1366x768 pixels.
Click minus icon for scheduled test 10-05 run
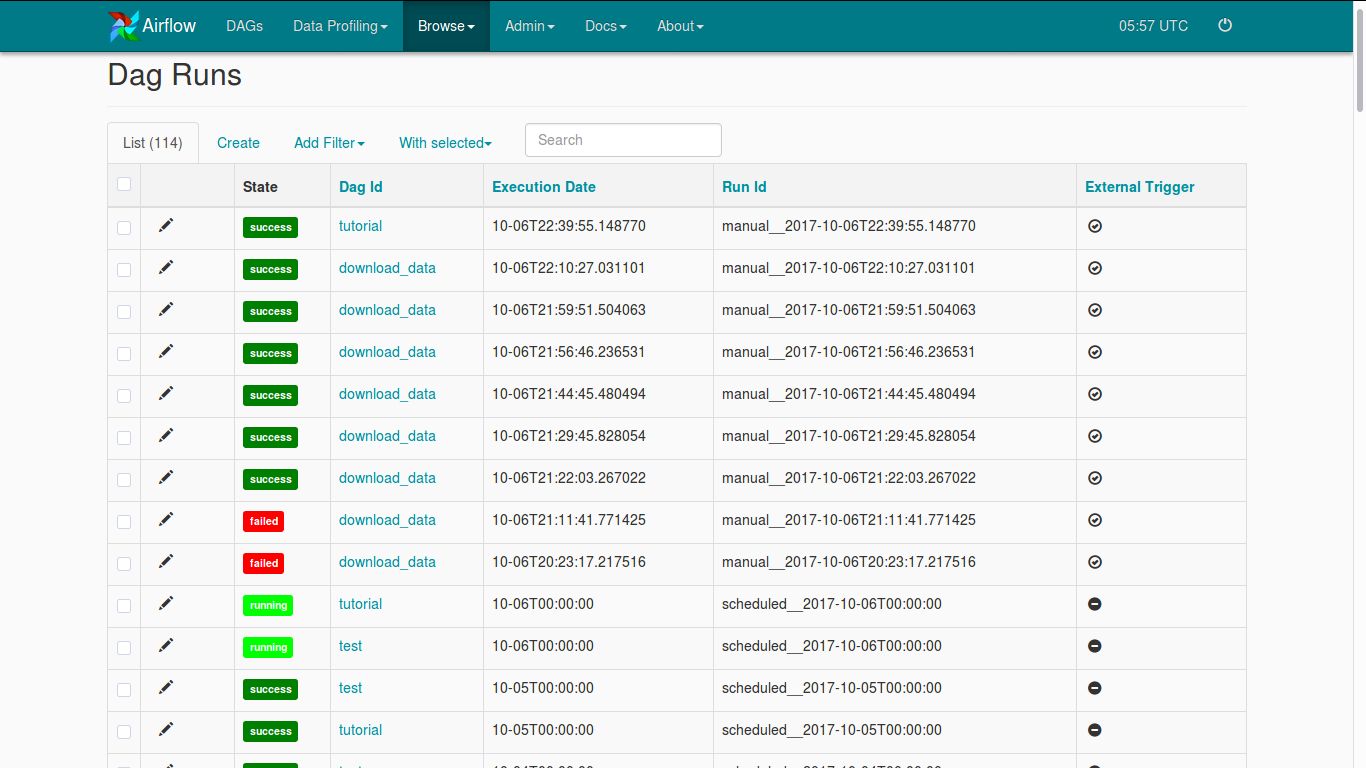point(1094,689)
